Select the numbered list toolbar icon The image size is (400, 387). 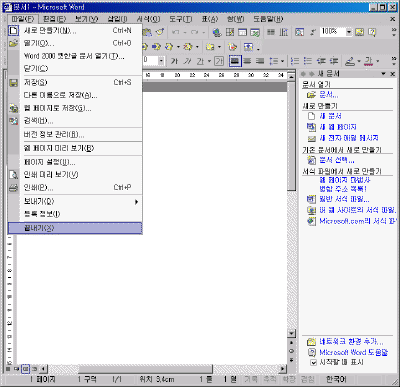(295, 61)
